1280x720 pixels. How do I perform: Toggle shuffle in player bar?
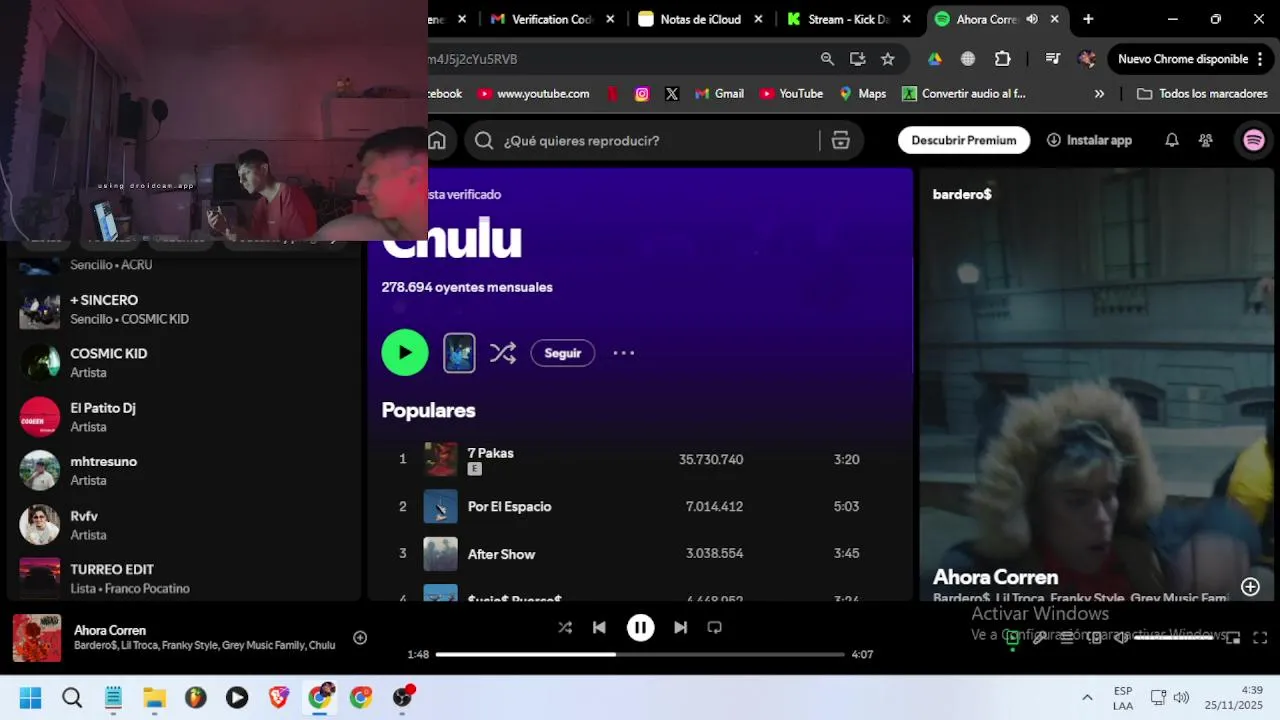(565, 627)
